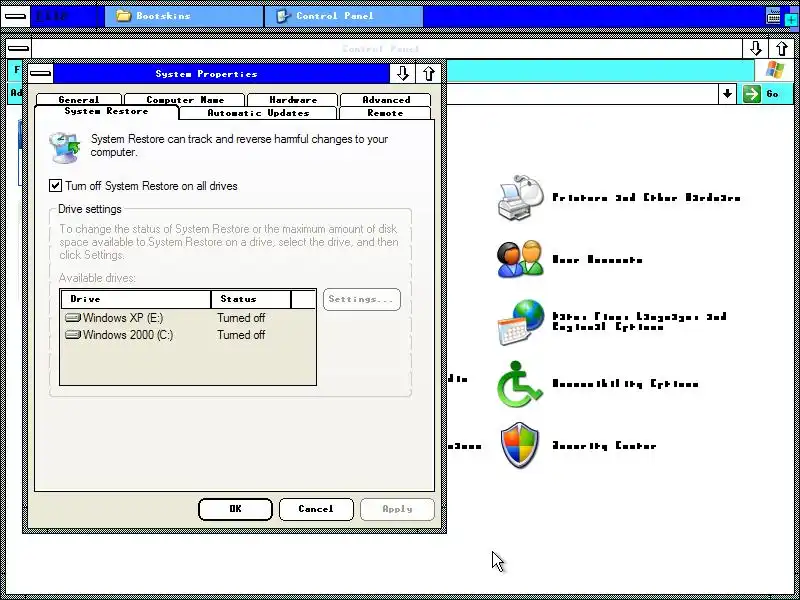The width and height of the screenshot is (800, 600).
Task: Click the Windows XP (E:) drive icon
Action: pyautogui.click(x=73, y=318)
